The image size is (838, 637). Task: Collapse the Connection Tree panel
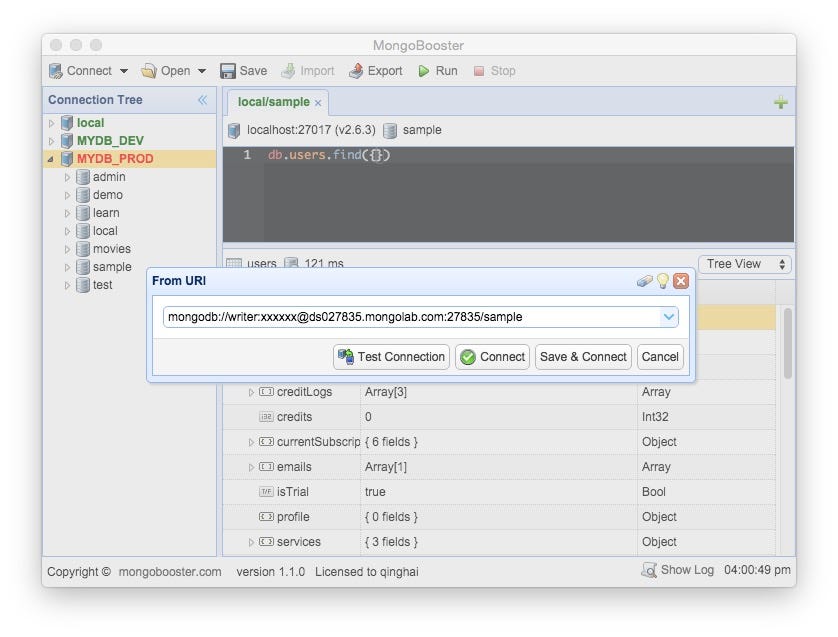click(x=203, y=100)
